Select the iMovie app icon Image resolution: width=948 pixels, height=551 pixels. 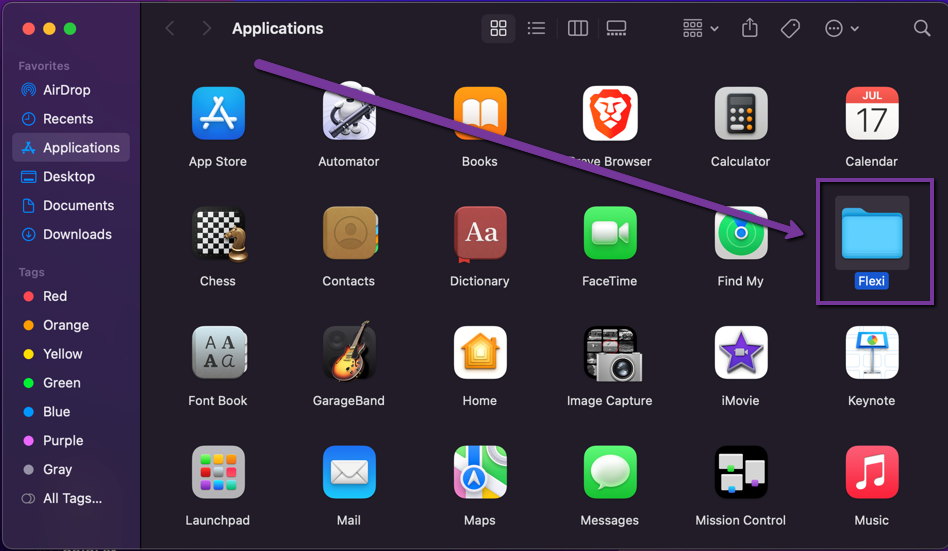click(740, 353)
